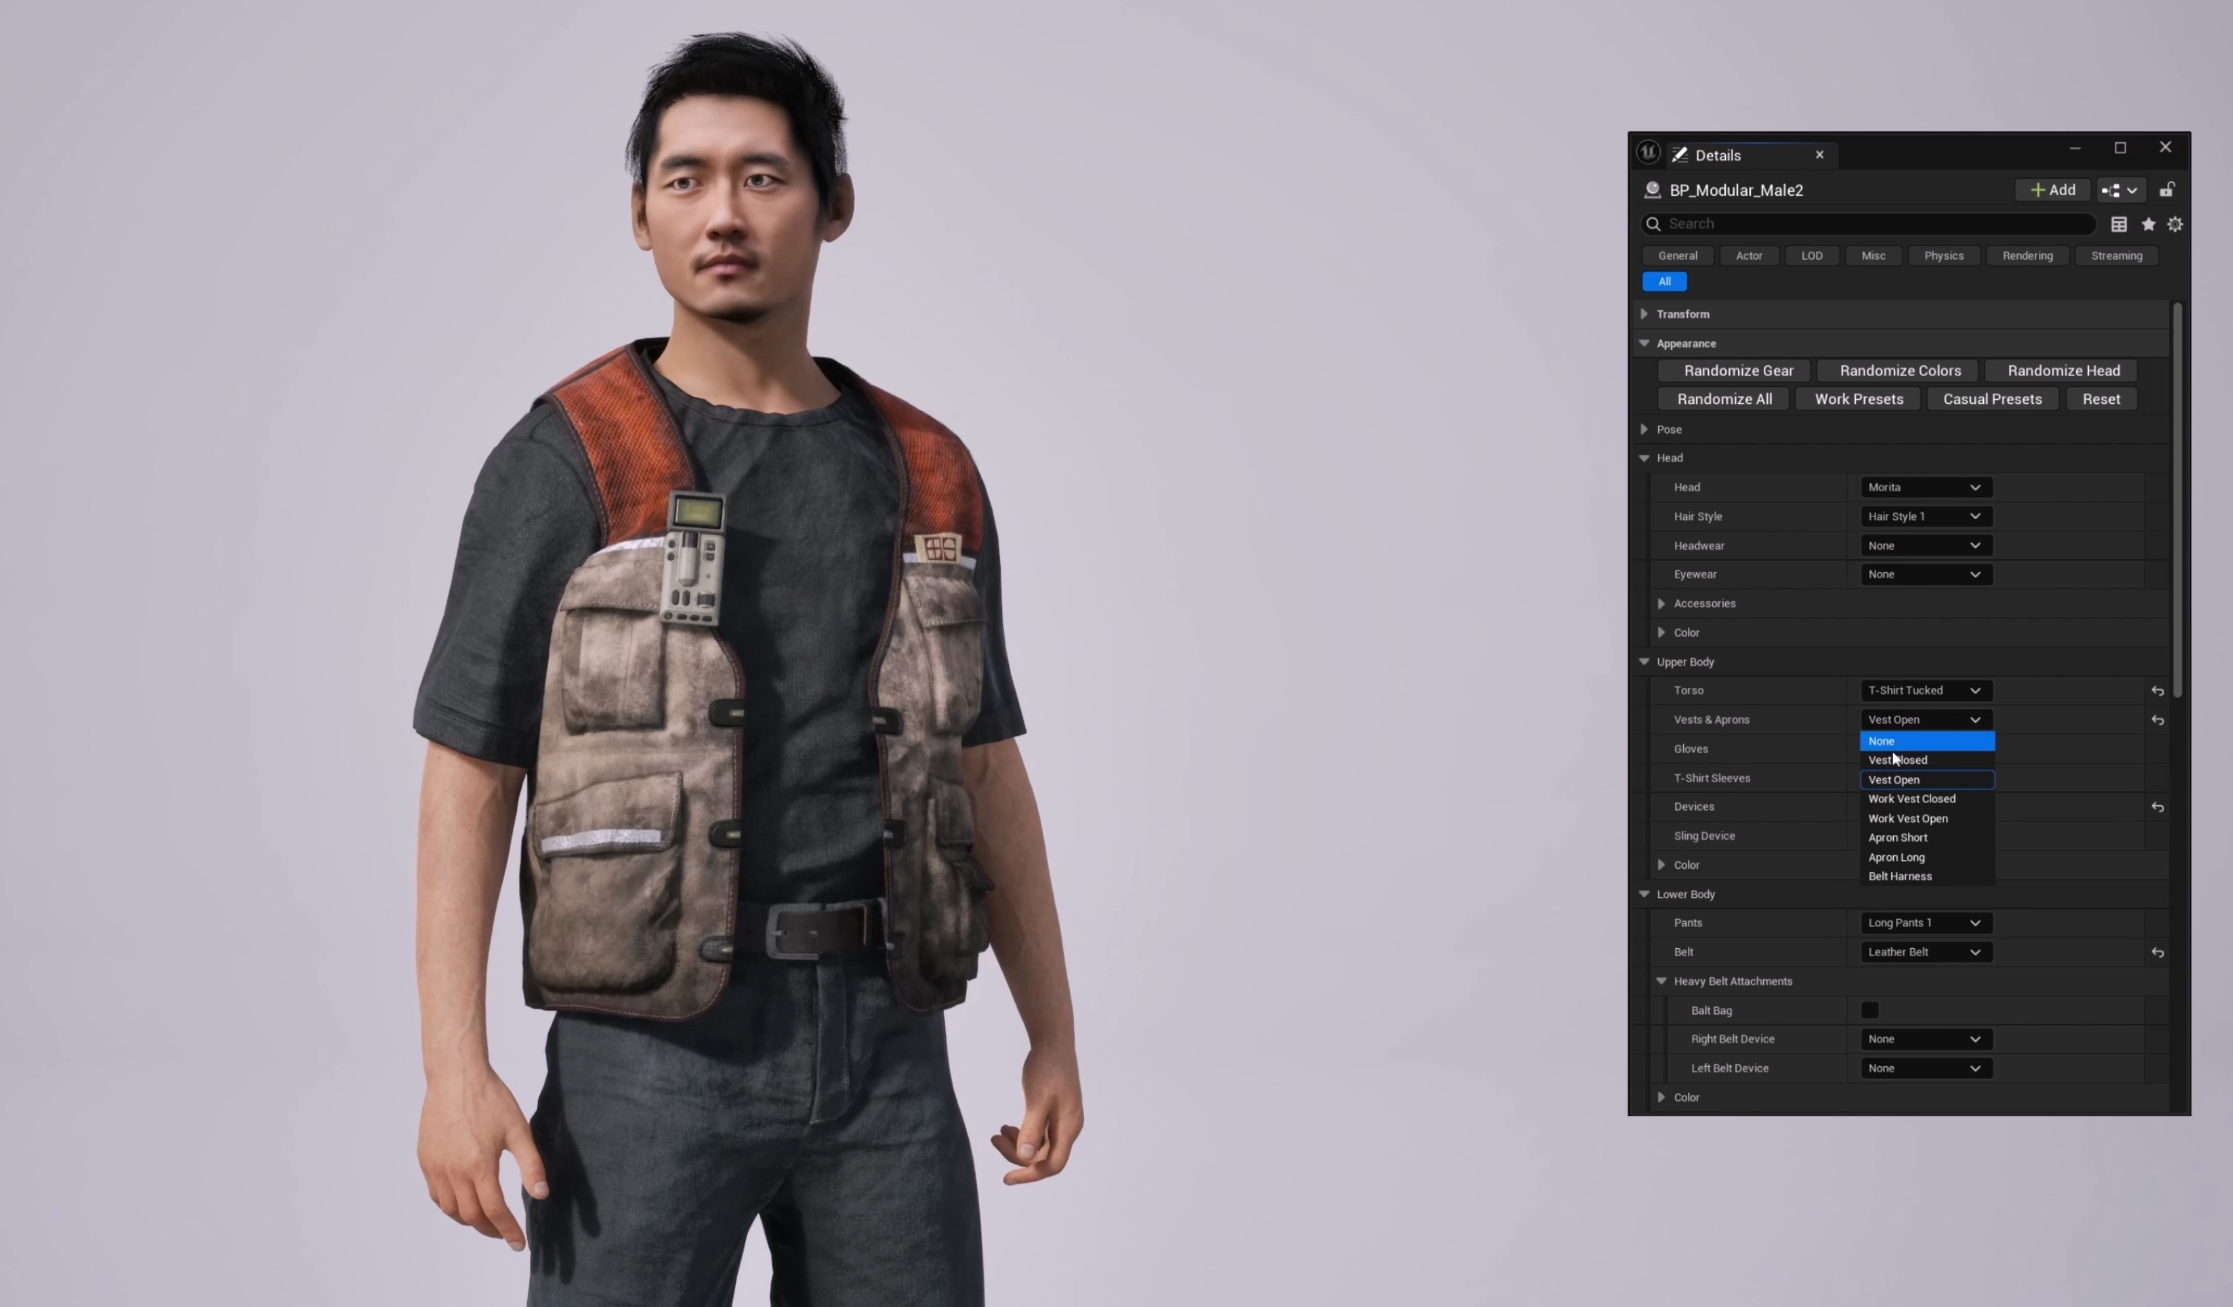Toggle the Physics filter on
The image size is (2233, 1307).
(1943, 256)
